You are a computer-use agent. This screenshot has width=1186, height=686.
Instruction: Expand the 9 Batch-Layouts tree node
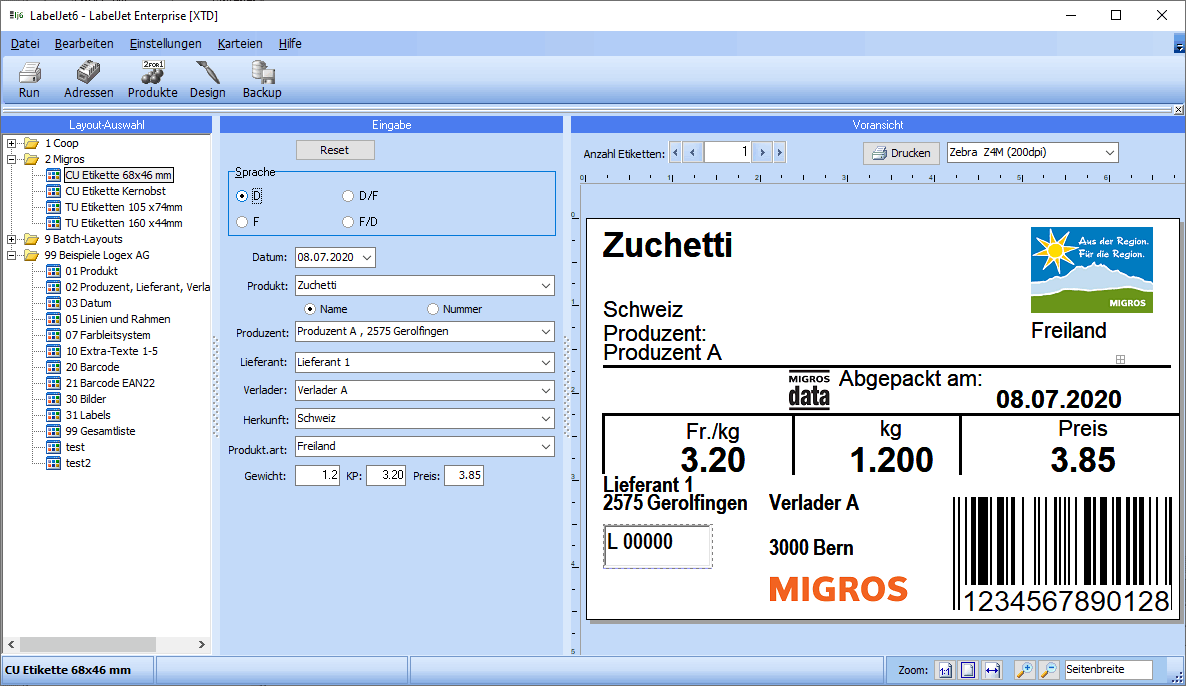click(x=11, y=239)
